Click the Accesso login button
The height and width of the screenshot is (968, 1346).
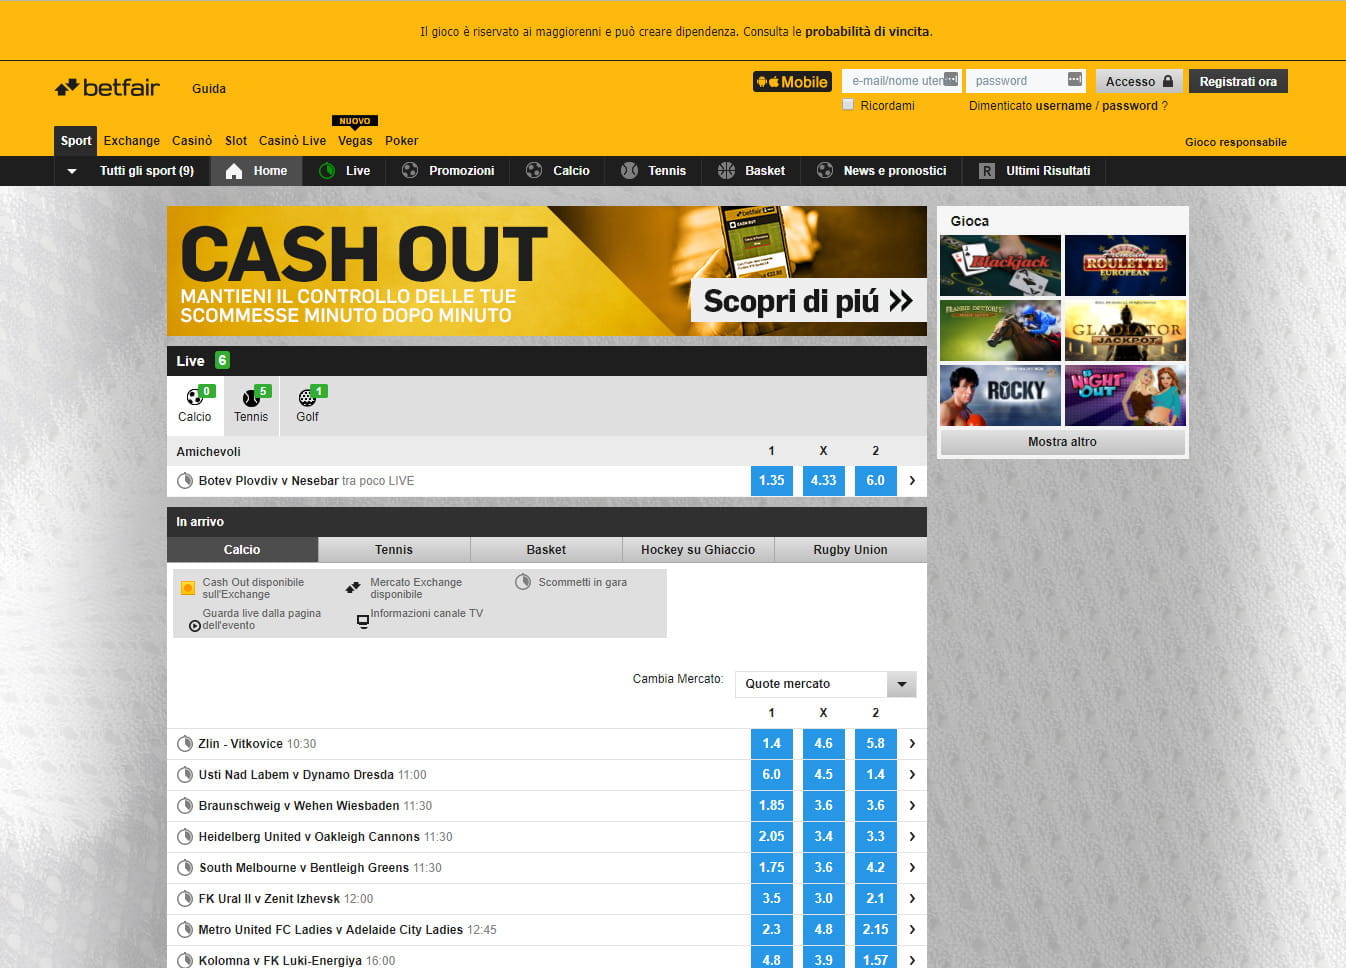pos(1139,82)
